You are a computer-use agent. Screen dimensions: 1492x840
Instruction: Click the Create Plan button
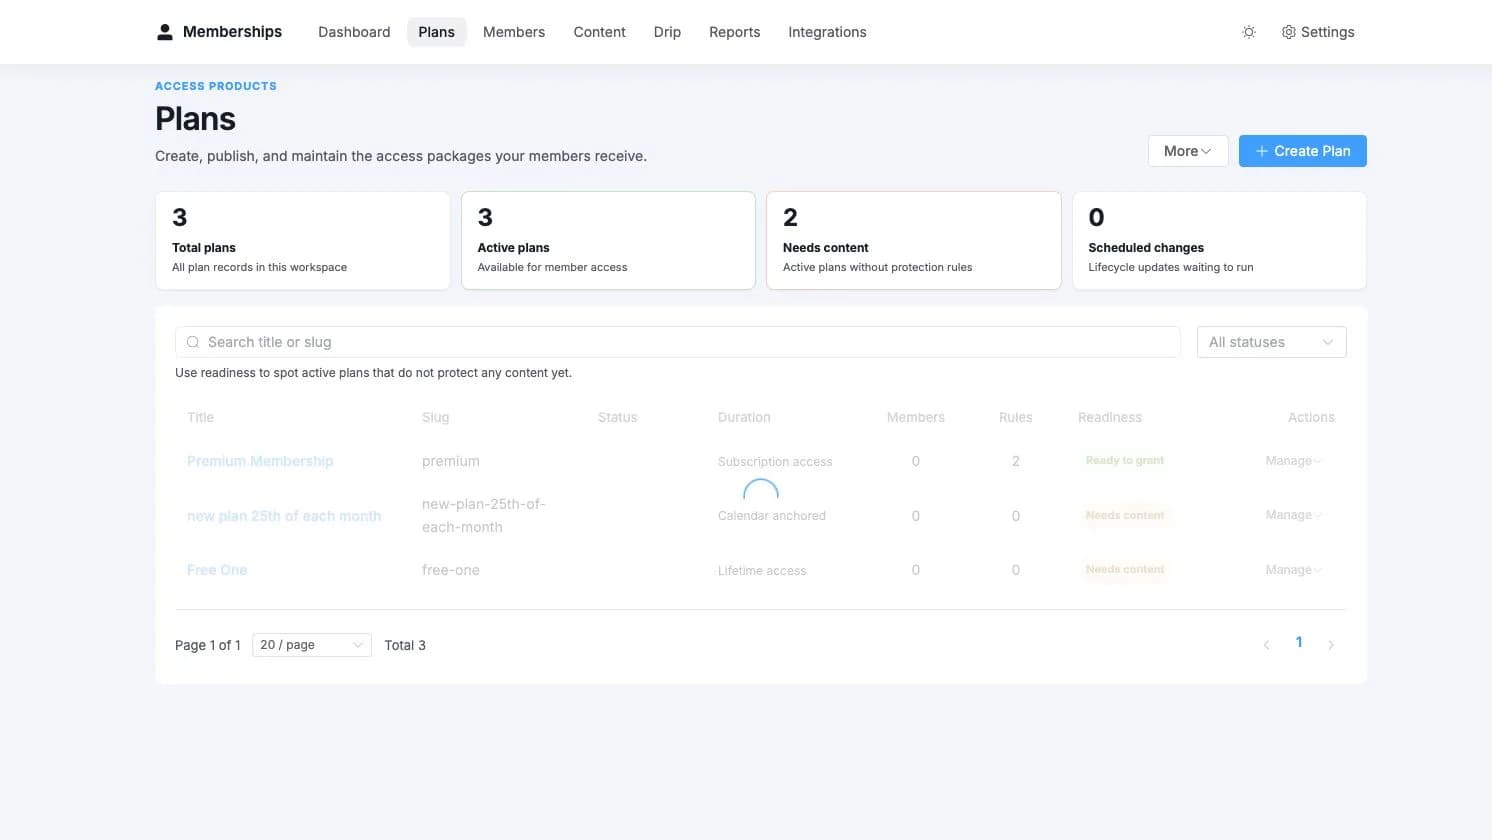[x=1302, y=151]
